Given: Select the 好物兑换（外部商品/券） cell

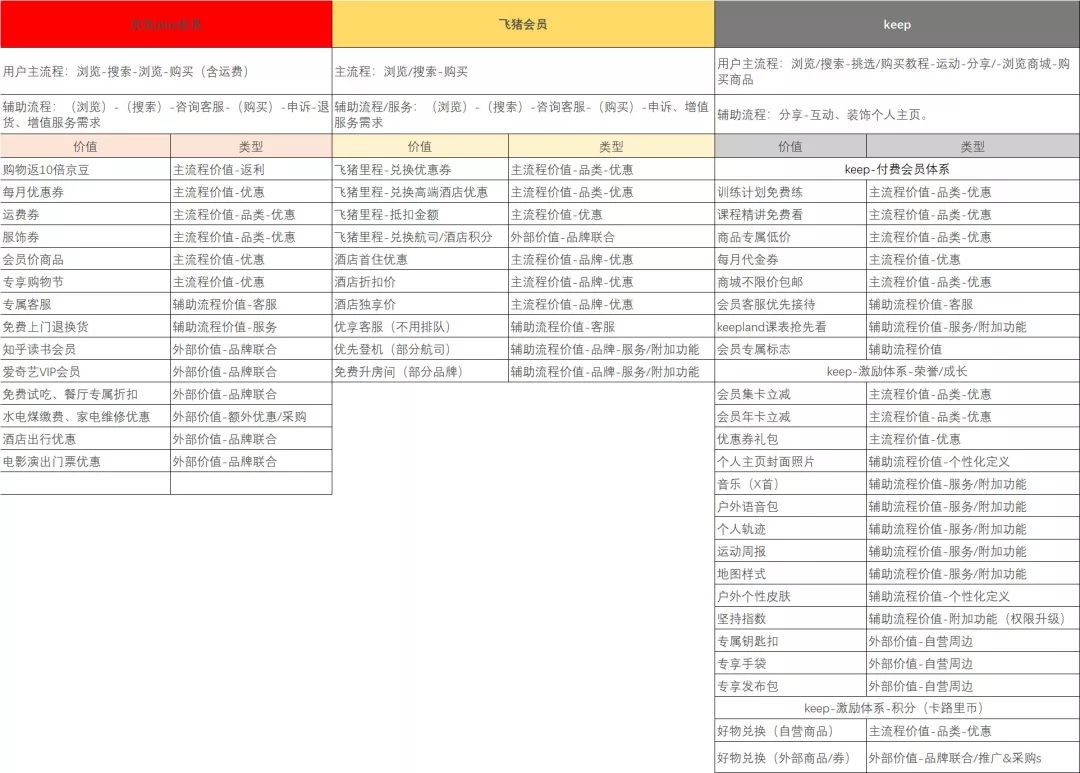Looking at the screenshot, I should tap(791, 758).
